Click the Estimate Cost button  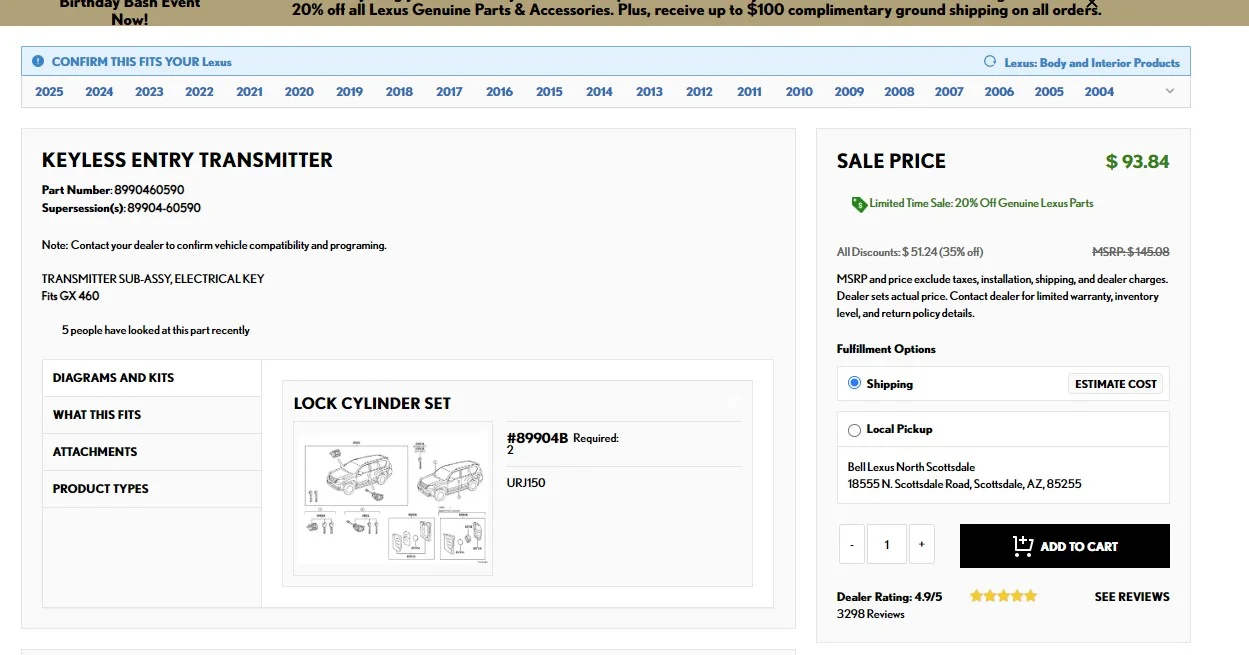coord(1115,384)
